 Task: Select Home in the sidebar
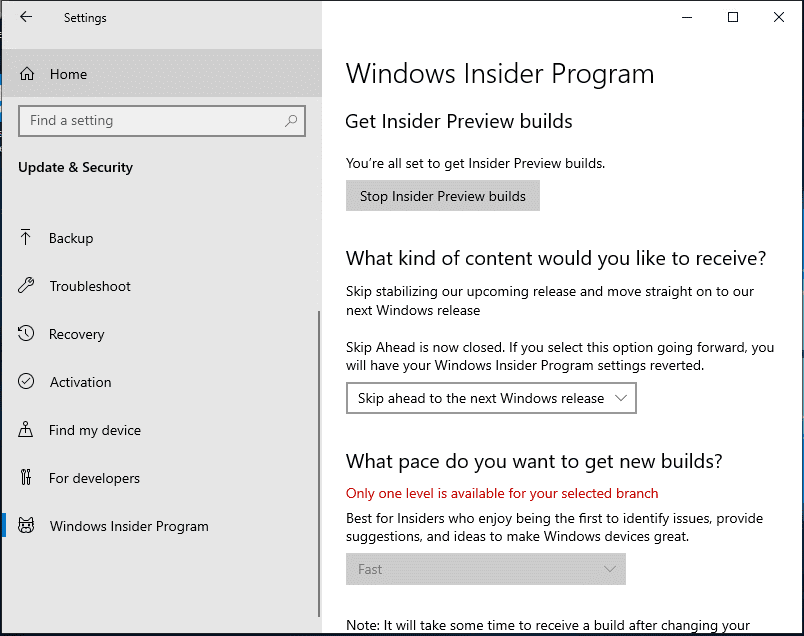[68, 73]
